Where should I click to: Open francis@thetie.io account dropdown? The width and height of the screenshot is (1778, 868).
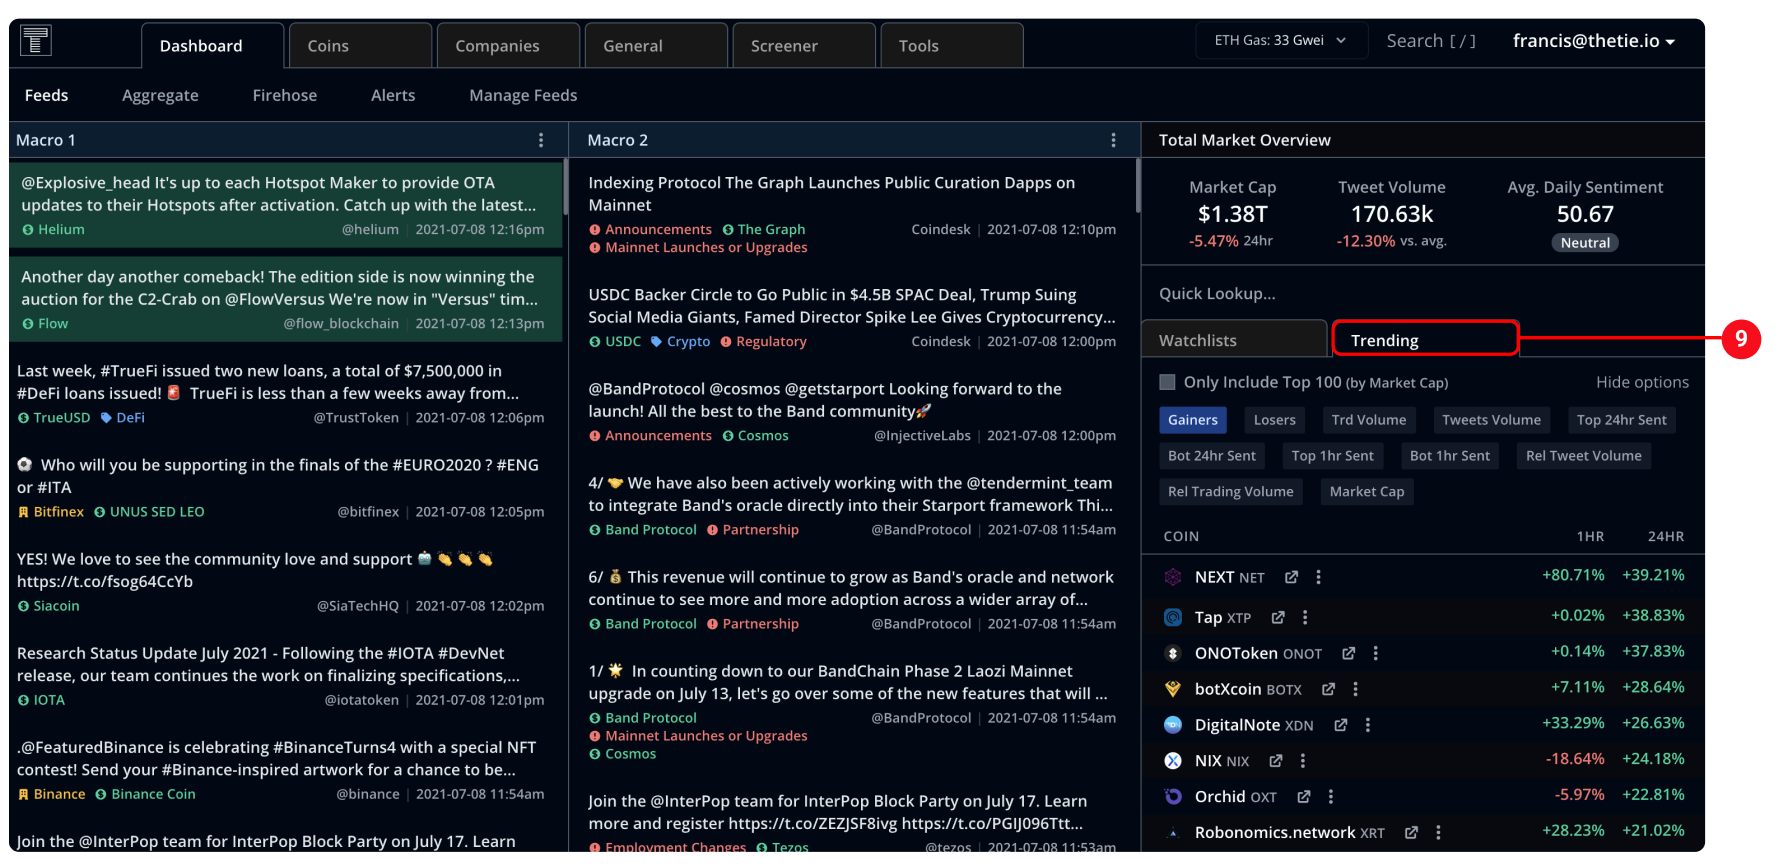[x=1594, y=41]
